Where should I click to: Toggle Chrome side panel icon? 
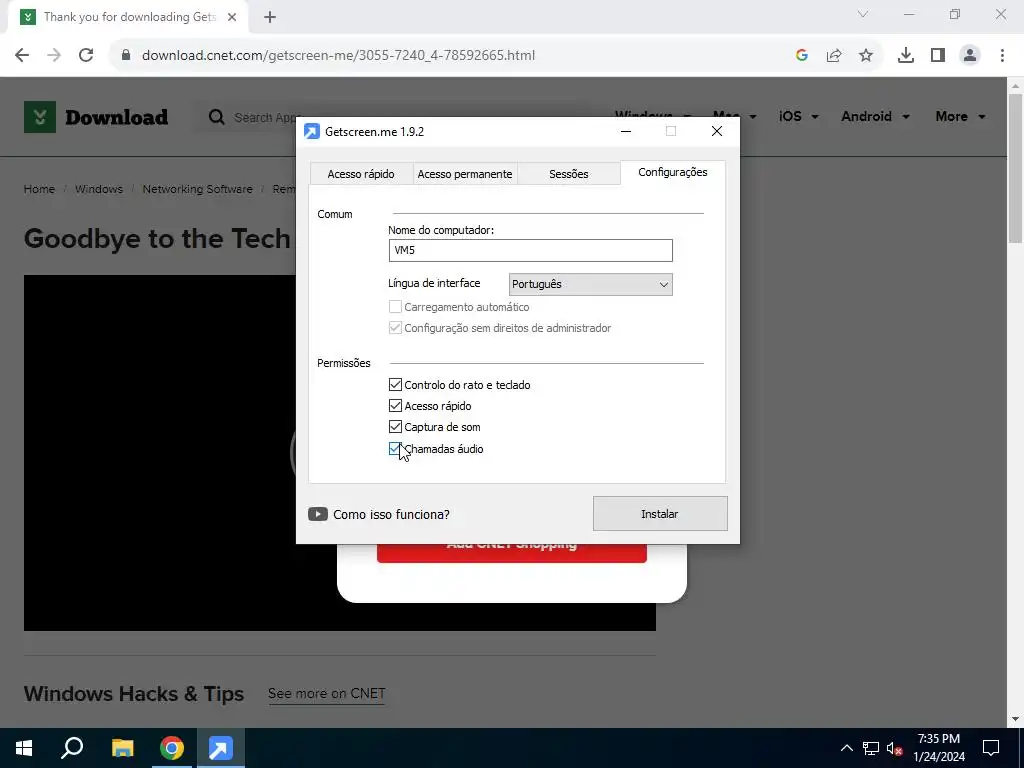click(938, 55)
